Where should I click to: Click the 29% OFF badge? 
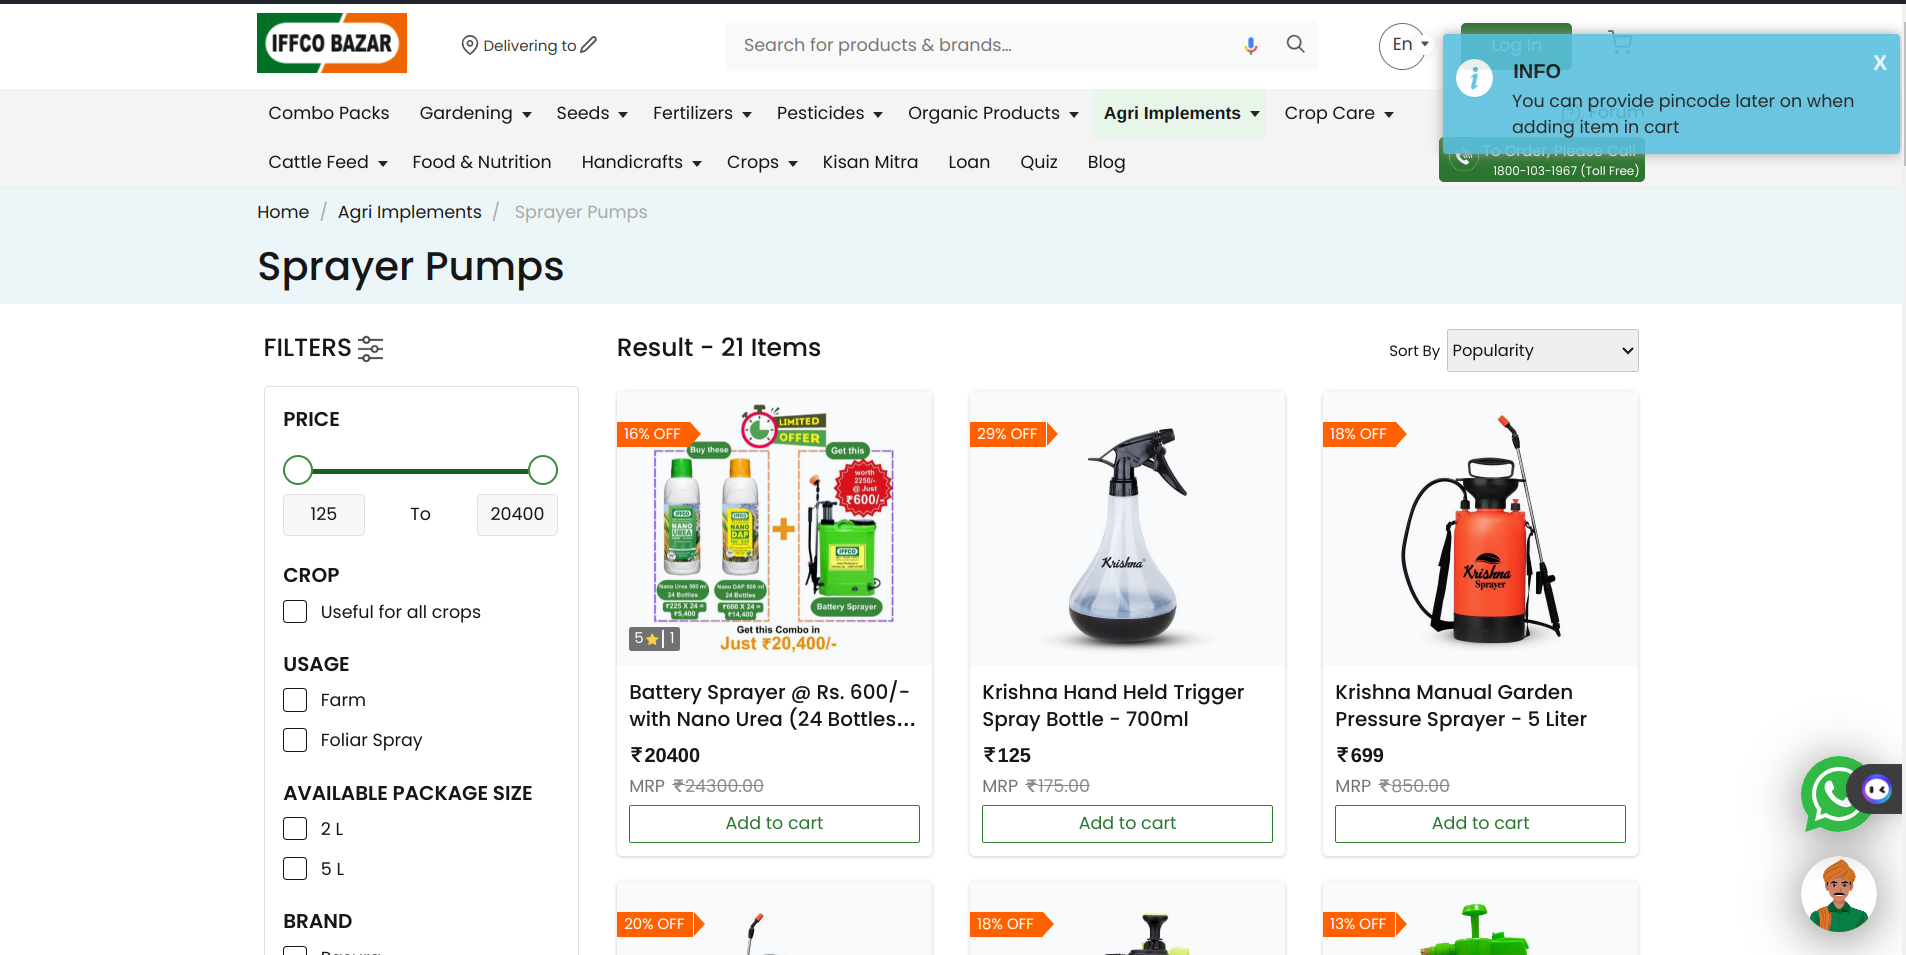click(1011, 434)
